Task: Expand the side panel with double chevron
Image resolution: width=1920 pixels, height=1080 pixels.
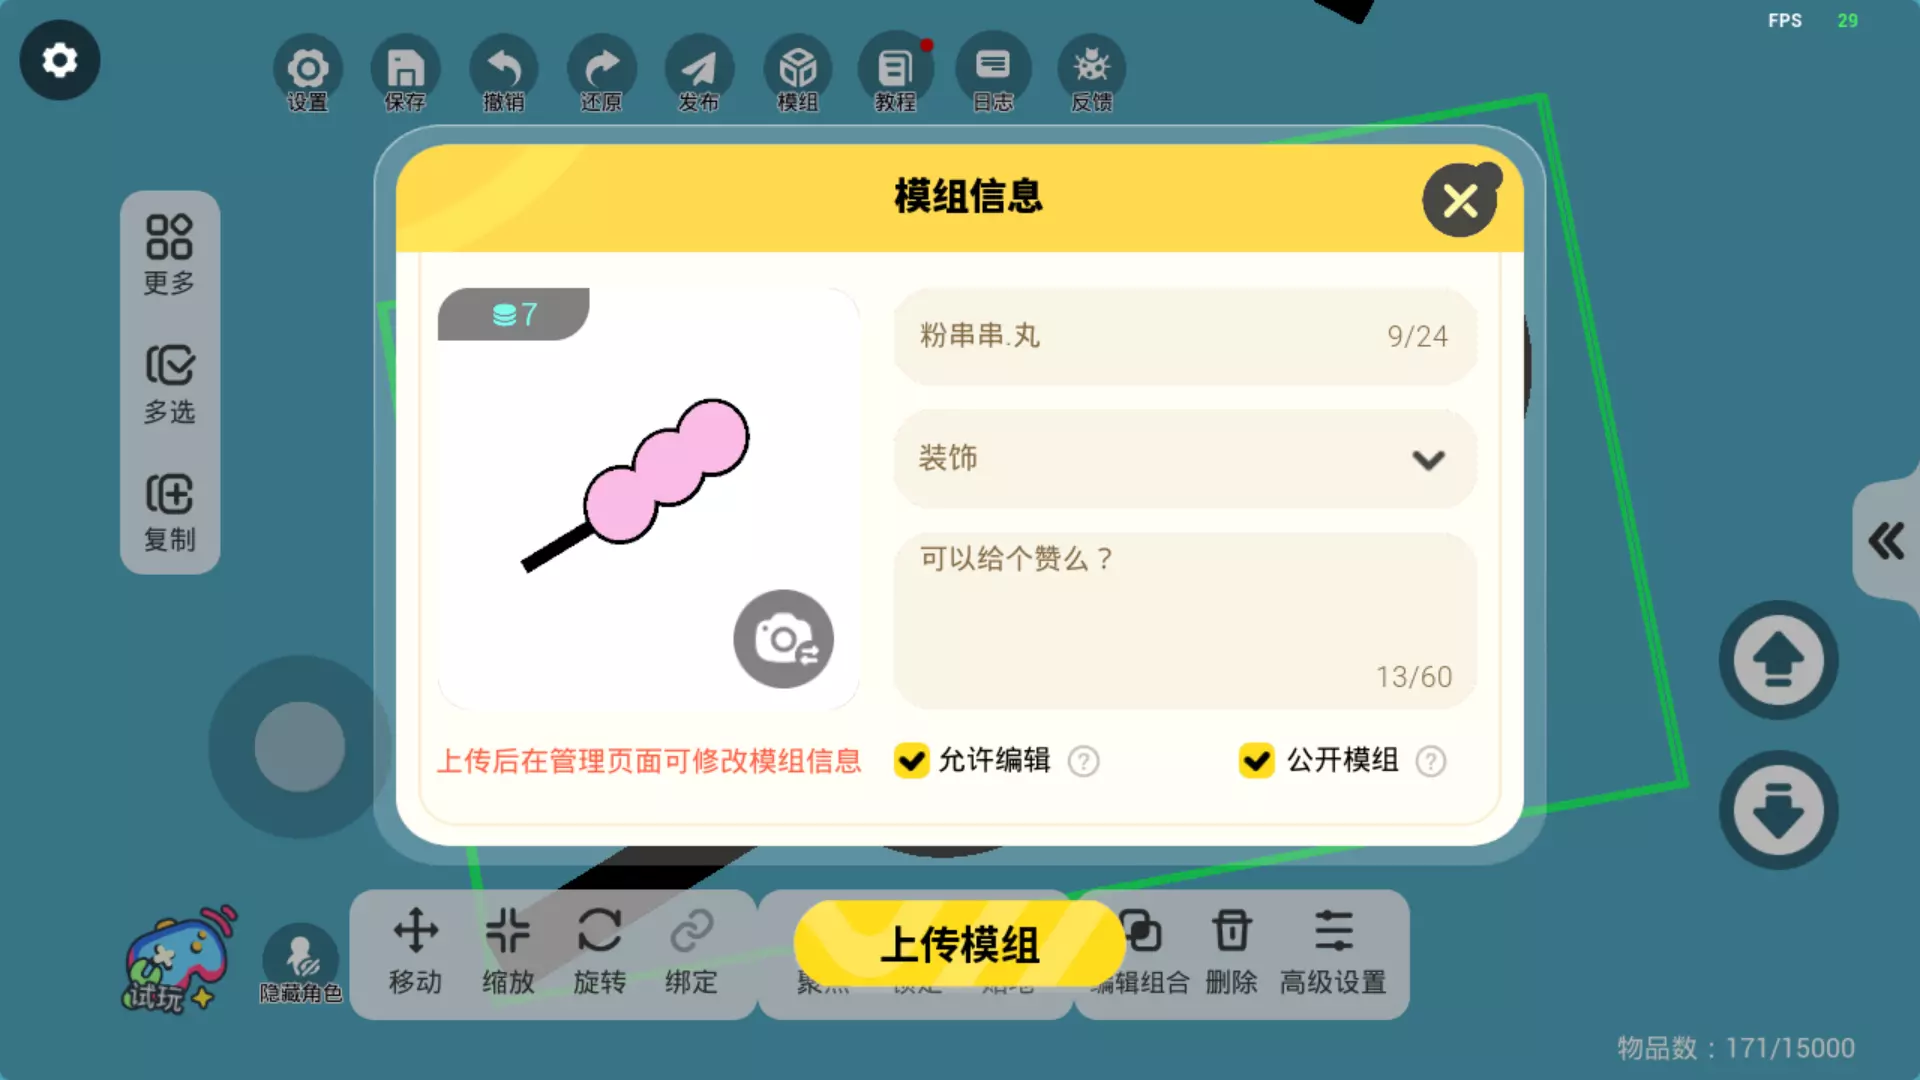Action: 1886,541
